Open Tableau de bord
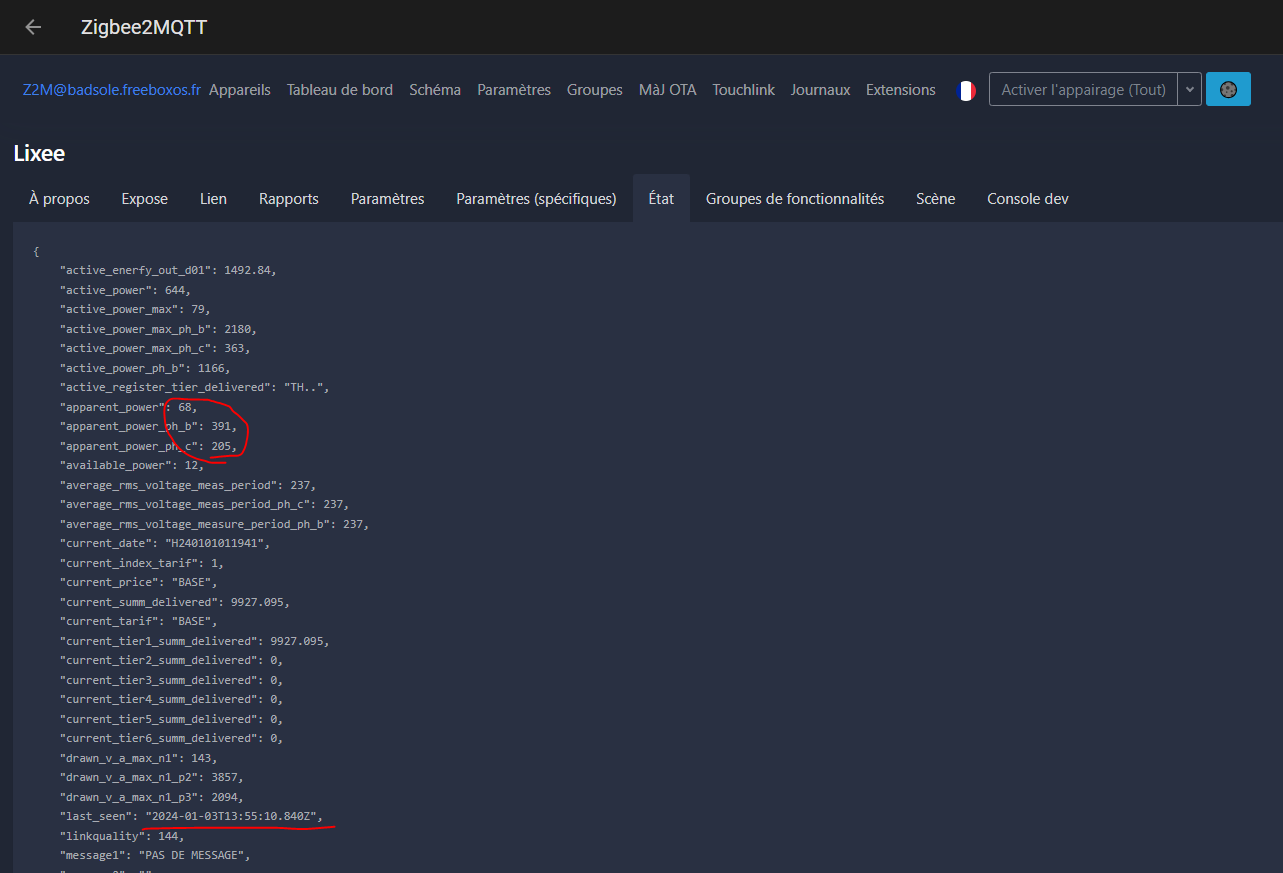Viewport: 1283px width, 873px height. click(x=340, y=89)
